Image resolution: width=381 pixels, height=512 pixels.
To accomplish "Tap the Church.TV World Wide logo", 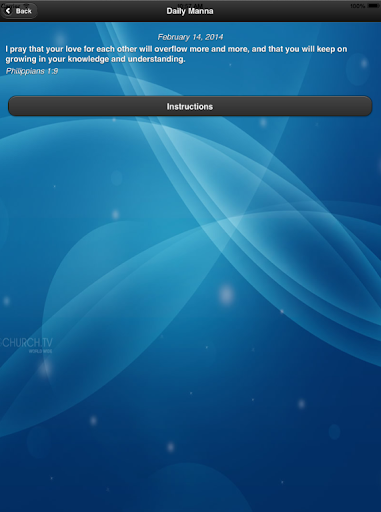I will pyautogui.click(x=26, y=345).
